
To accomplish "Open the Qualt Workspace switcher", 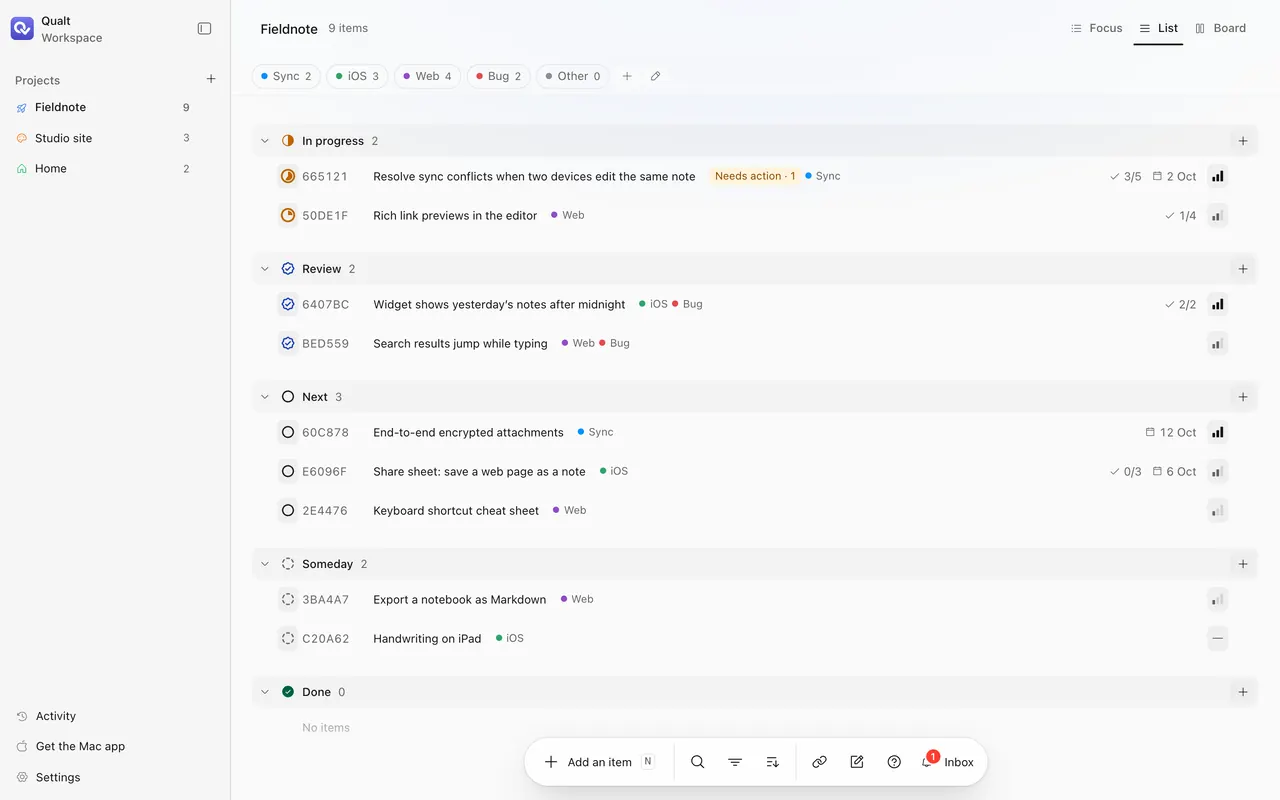I will [58, 29].
